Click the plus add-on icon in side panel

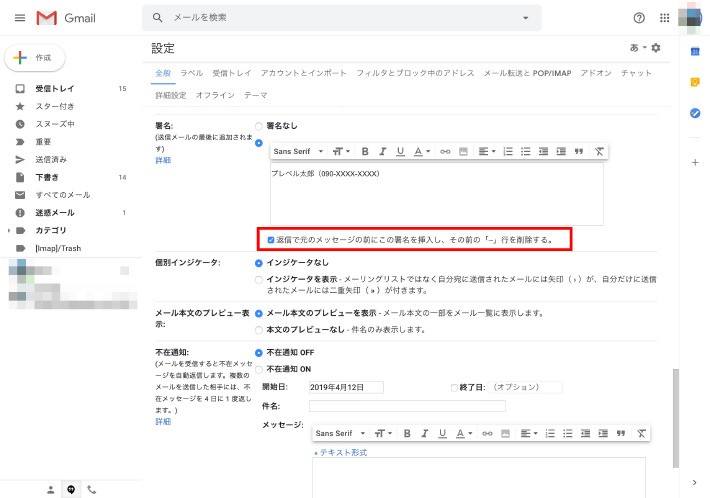point(695,163)
